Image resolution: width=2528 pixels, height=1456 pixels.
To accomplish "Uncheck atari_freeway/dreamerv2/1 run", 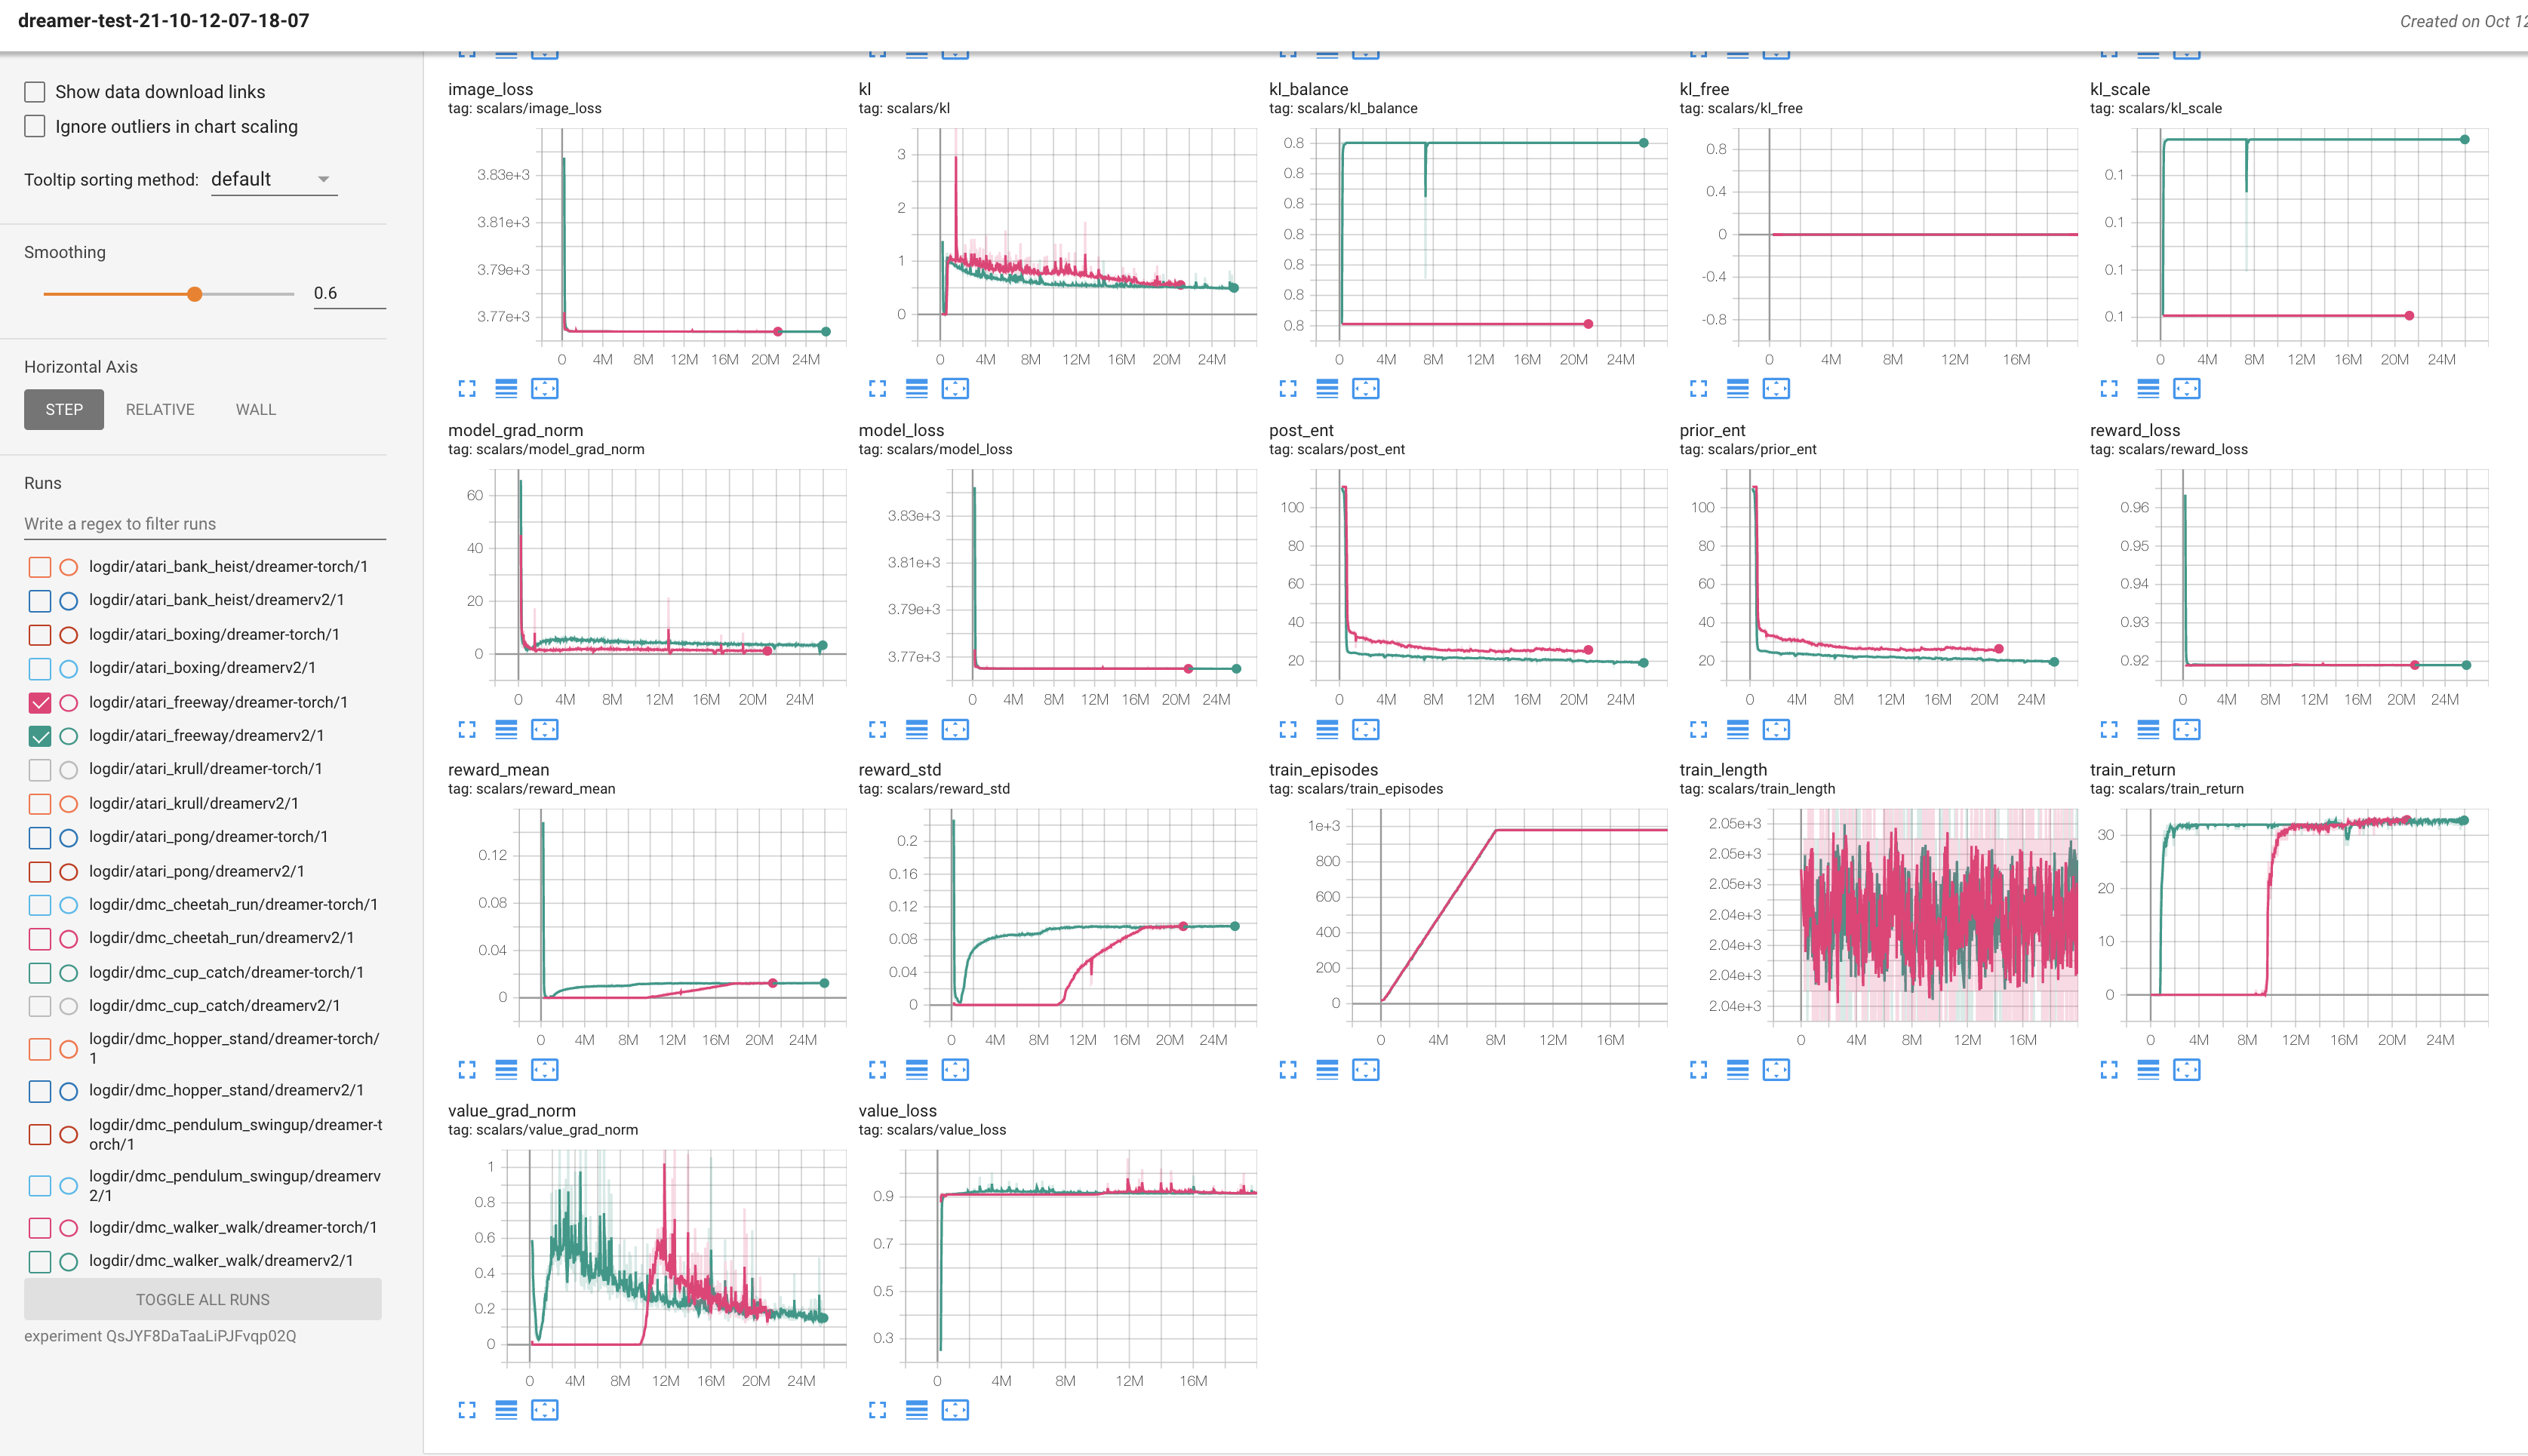I will click(40, 736).
